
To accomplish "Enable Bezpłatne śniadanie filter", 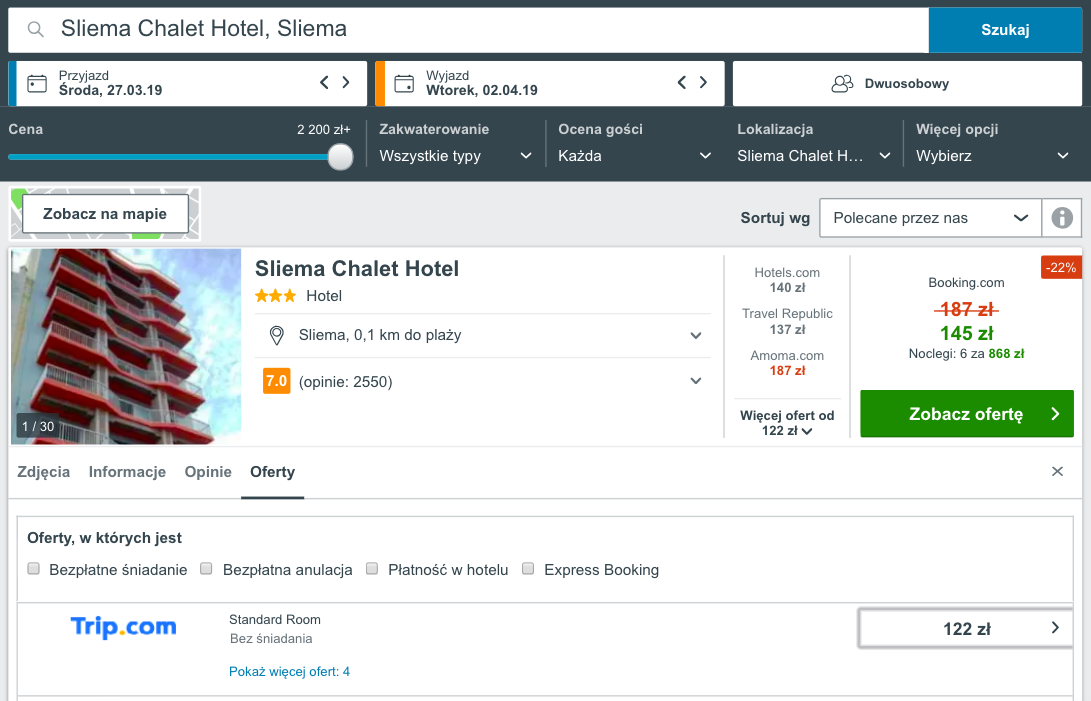I will pyautogui.click(x=33, y=569).
